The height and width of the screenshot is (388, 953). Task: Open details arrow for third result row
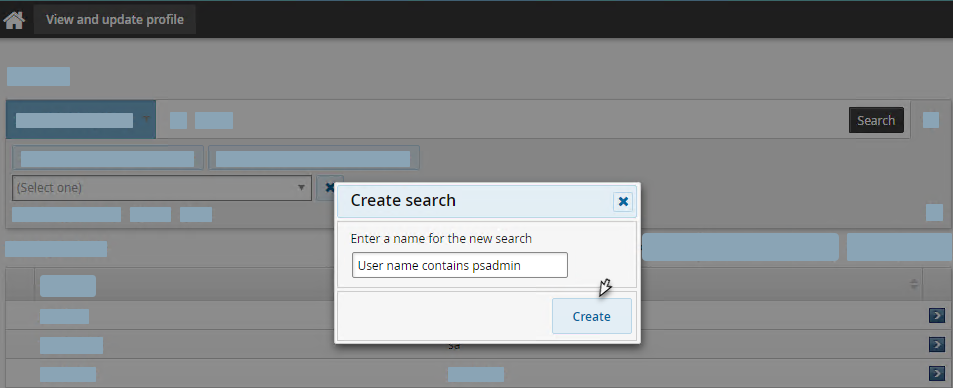point(937,373)
